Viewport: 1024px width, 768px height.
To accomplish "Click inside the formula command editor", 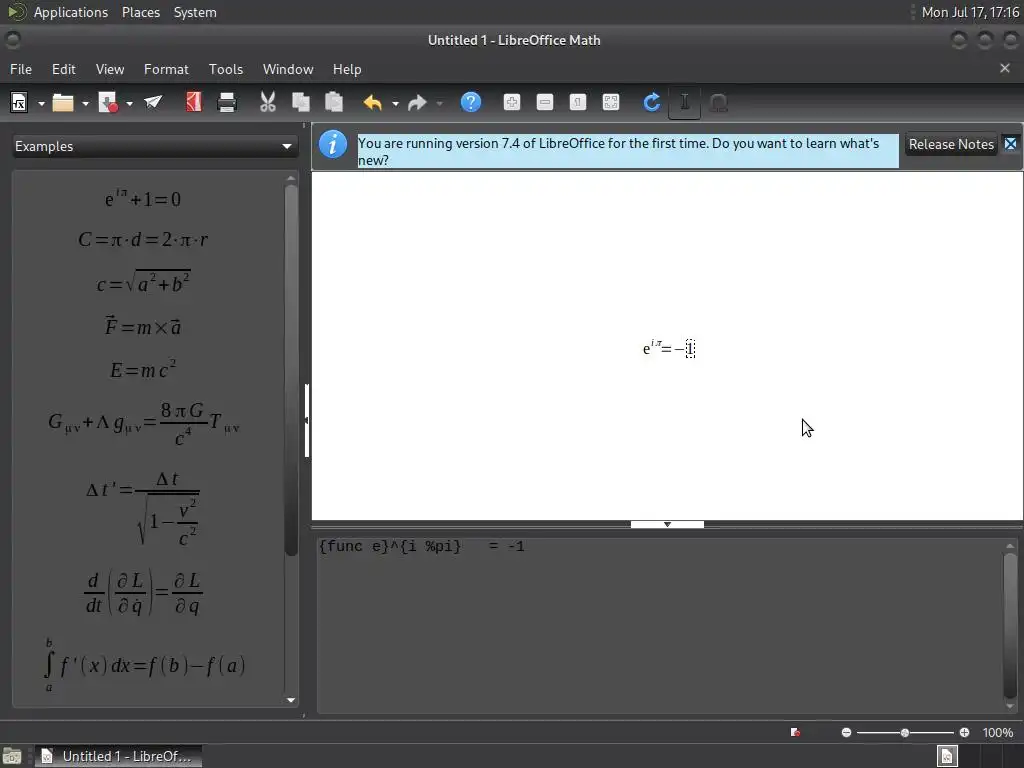I will (660, 626).
